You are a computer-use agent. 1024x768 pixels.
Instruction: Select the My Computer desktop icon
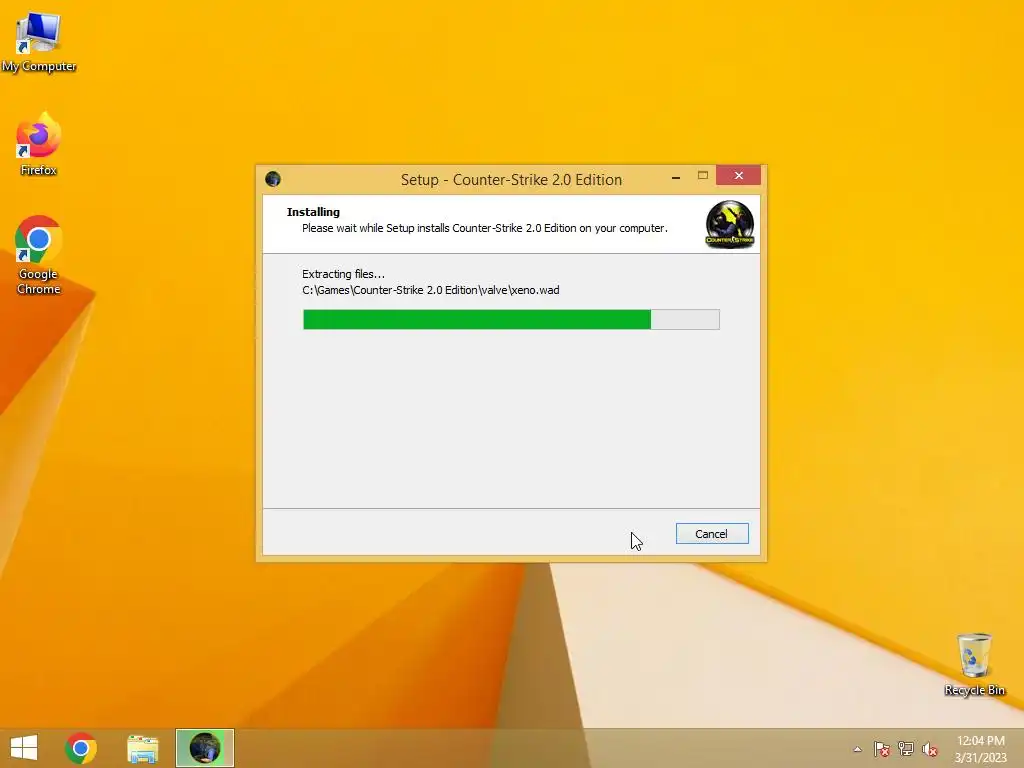[x=39, y=42]
